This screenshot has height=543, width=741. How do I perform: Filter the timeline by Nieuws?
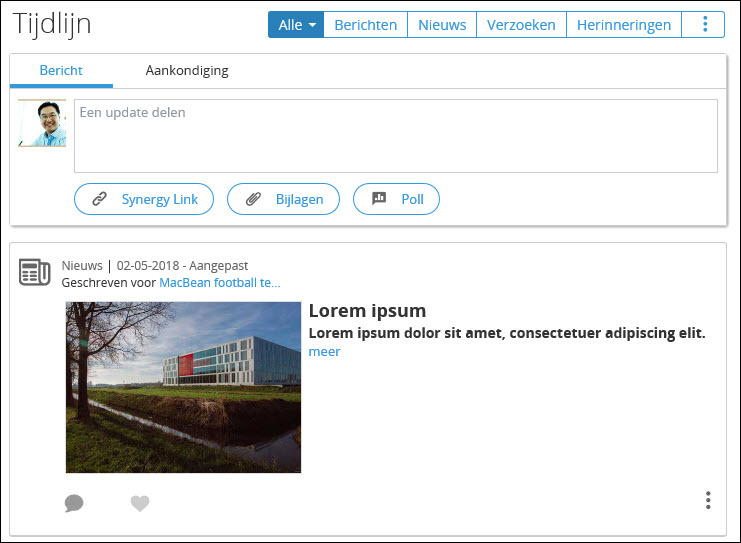[x=442, y=25]
